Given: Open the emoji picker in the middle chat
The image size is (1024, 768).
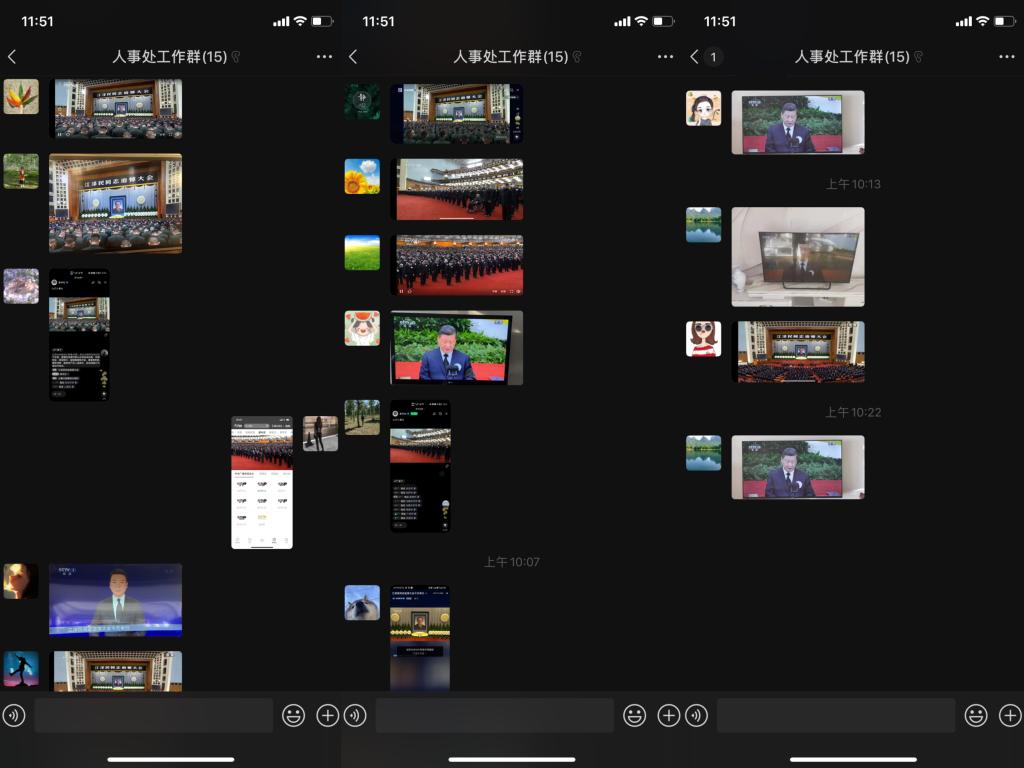Looking at the screenshot, I should [634, 715].
